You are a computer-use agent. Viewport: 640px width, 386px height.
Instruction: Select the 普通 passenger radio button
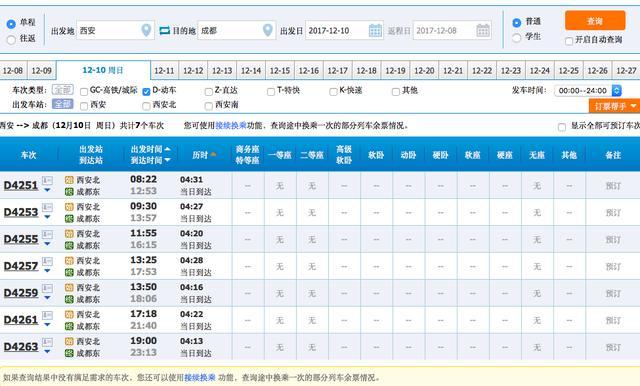tap(516, 22)
